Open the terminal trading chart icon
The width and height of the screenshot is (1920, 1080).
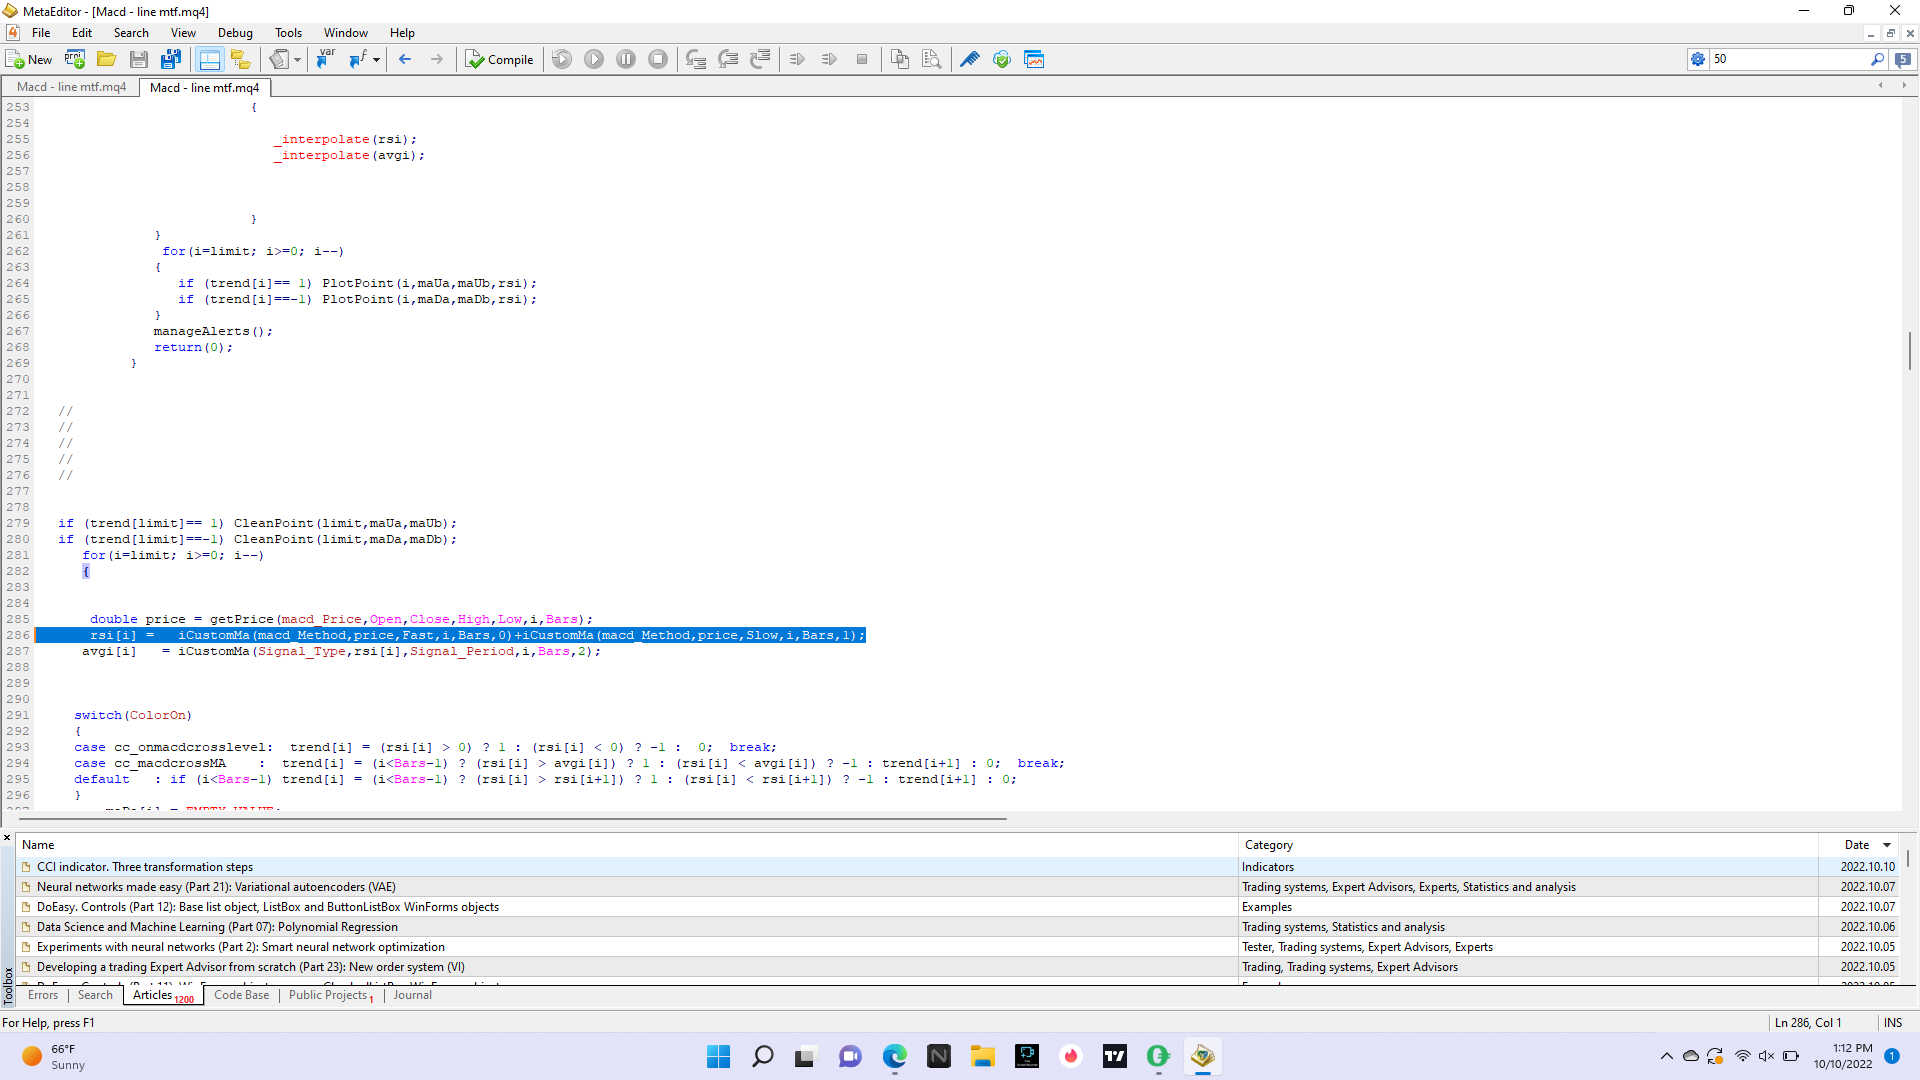pos(1034,60)
